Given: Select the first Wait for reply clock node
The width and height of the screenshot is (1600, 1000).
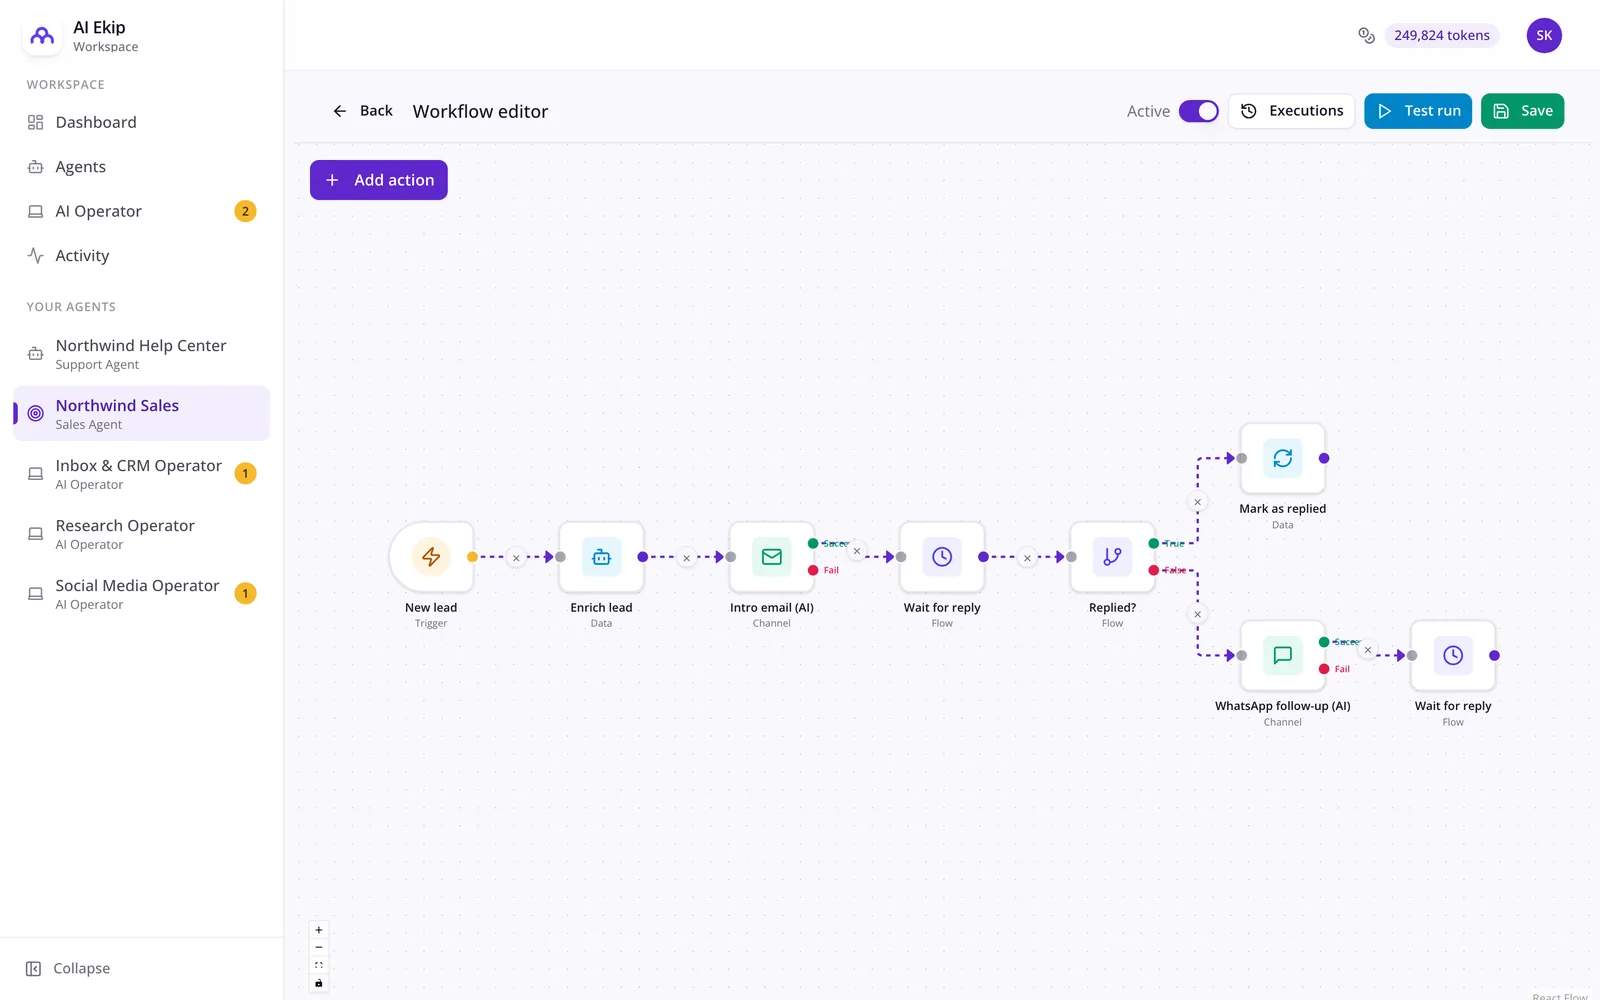Looking at the screenshot, I should tap(942, 557).
